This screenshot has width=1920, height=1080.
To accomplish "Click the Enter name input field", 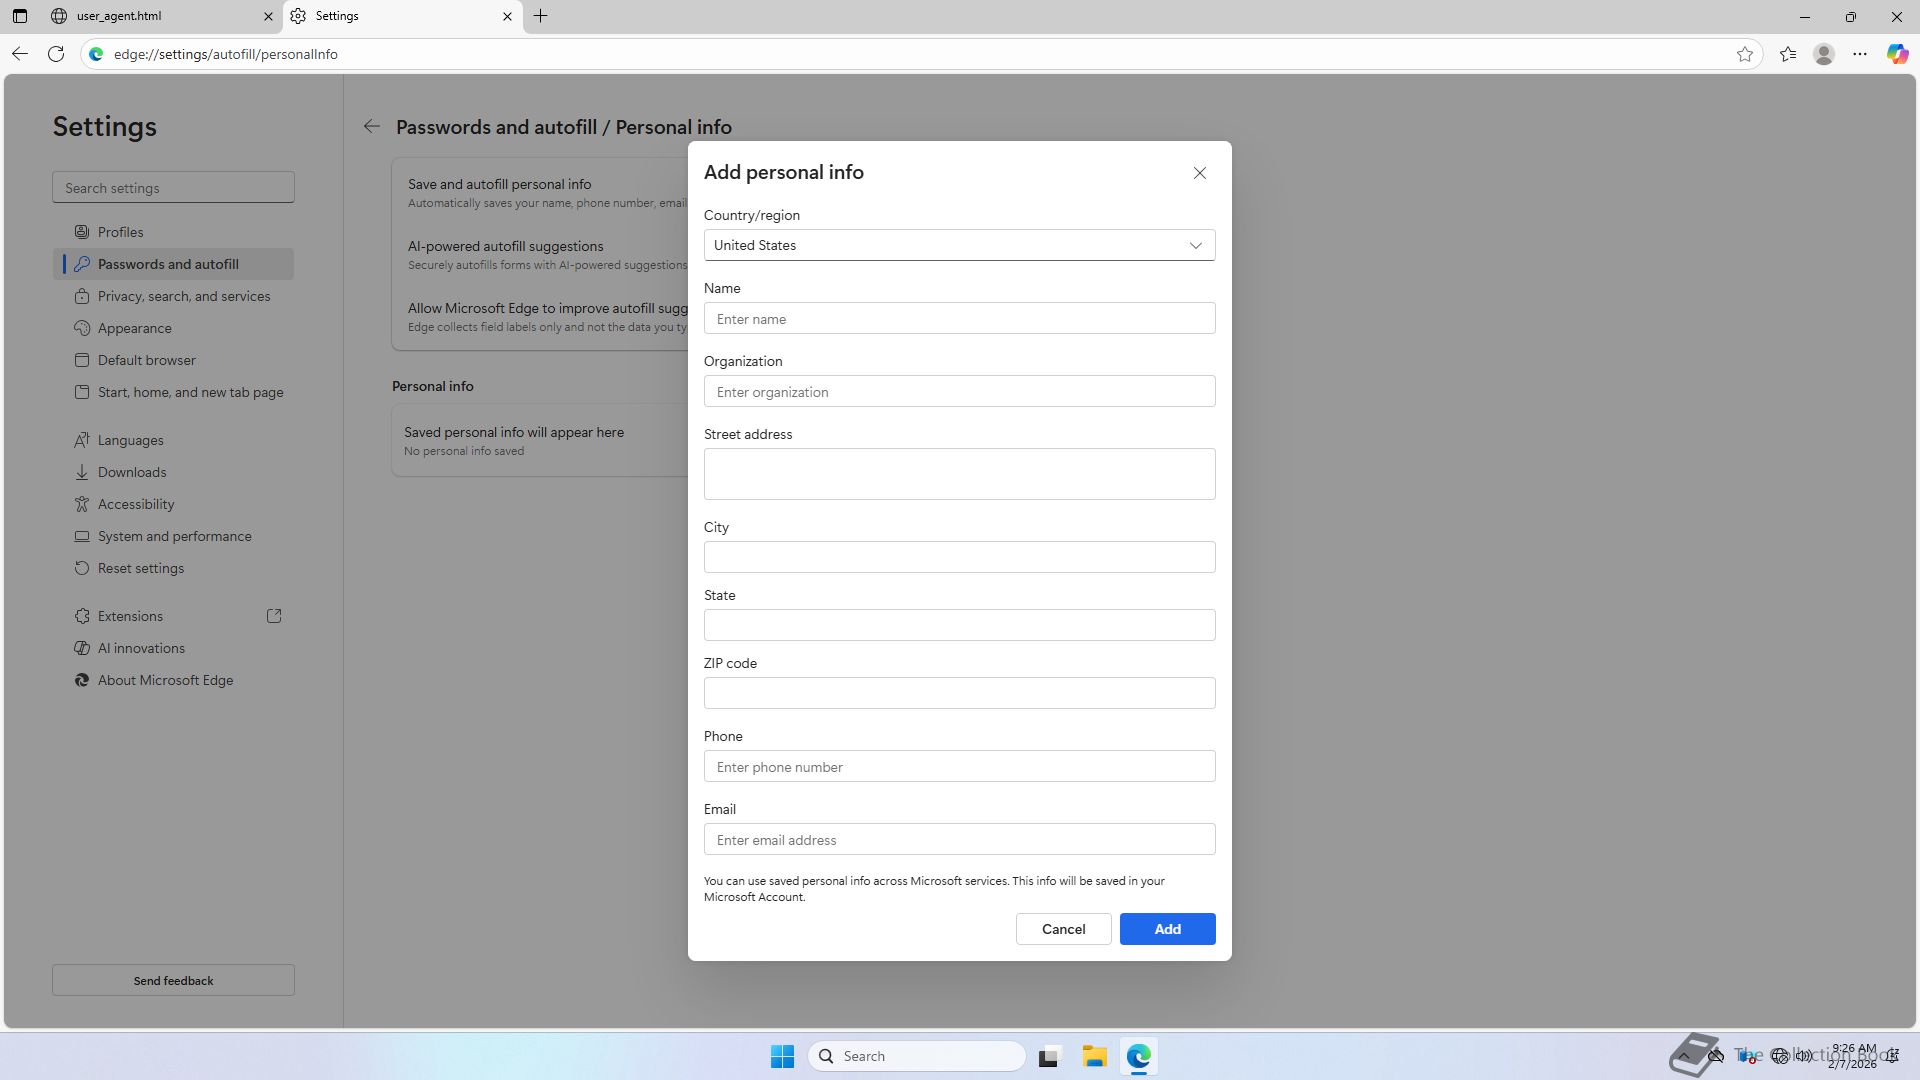I will (x=959, y=319).
